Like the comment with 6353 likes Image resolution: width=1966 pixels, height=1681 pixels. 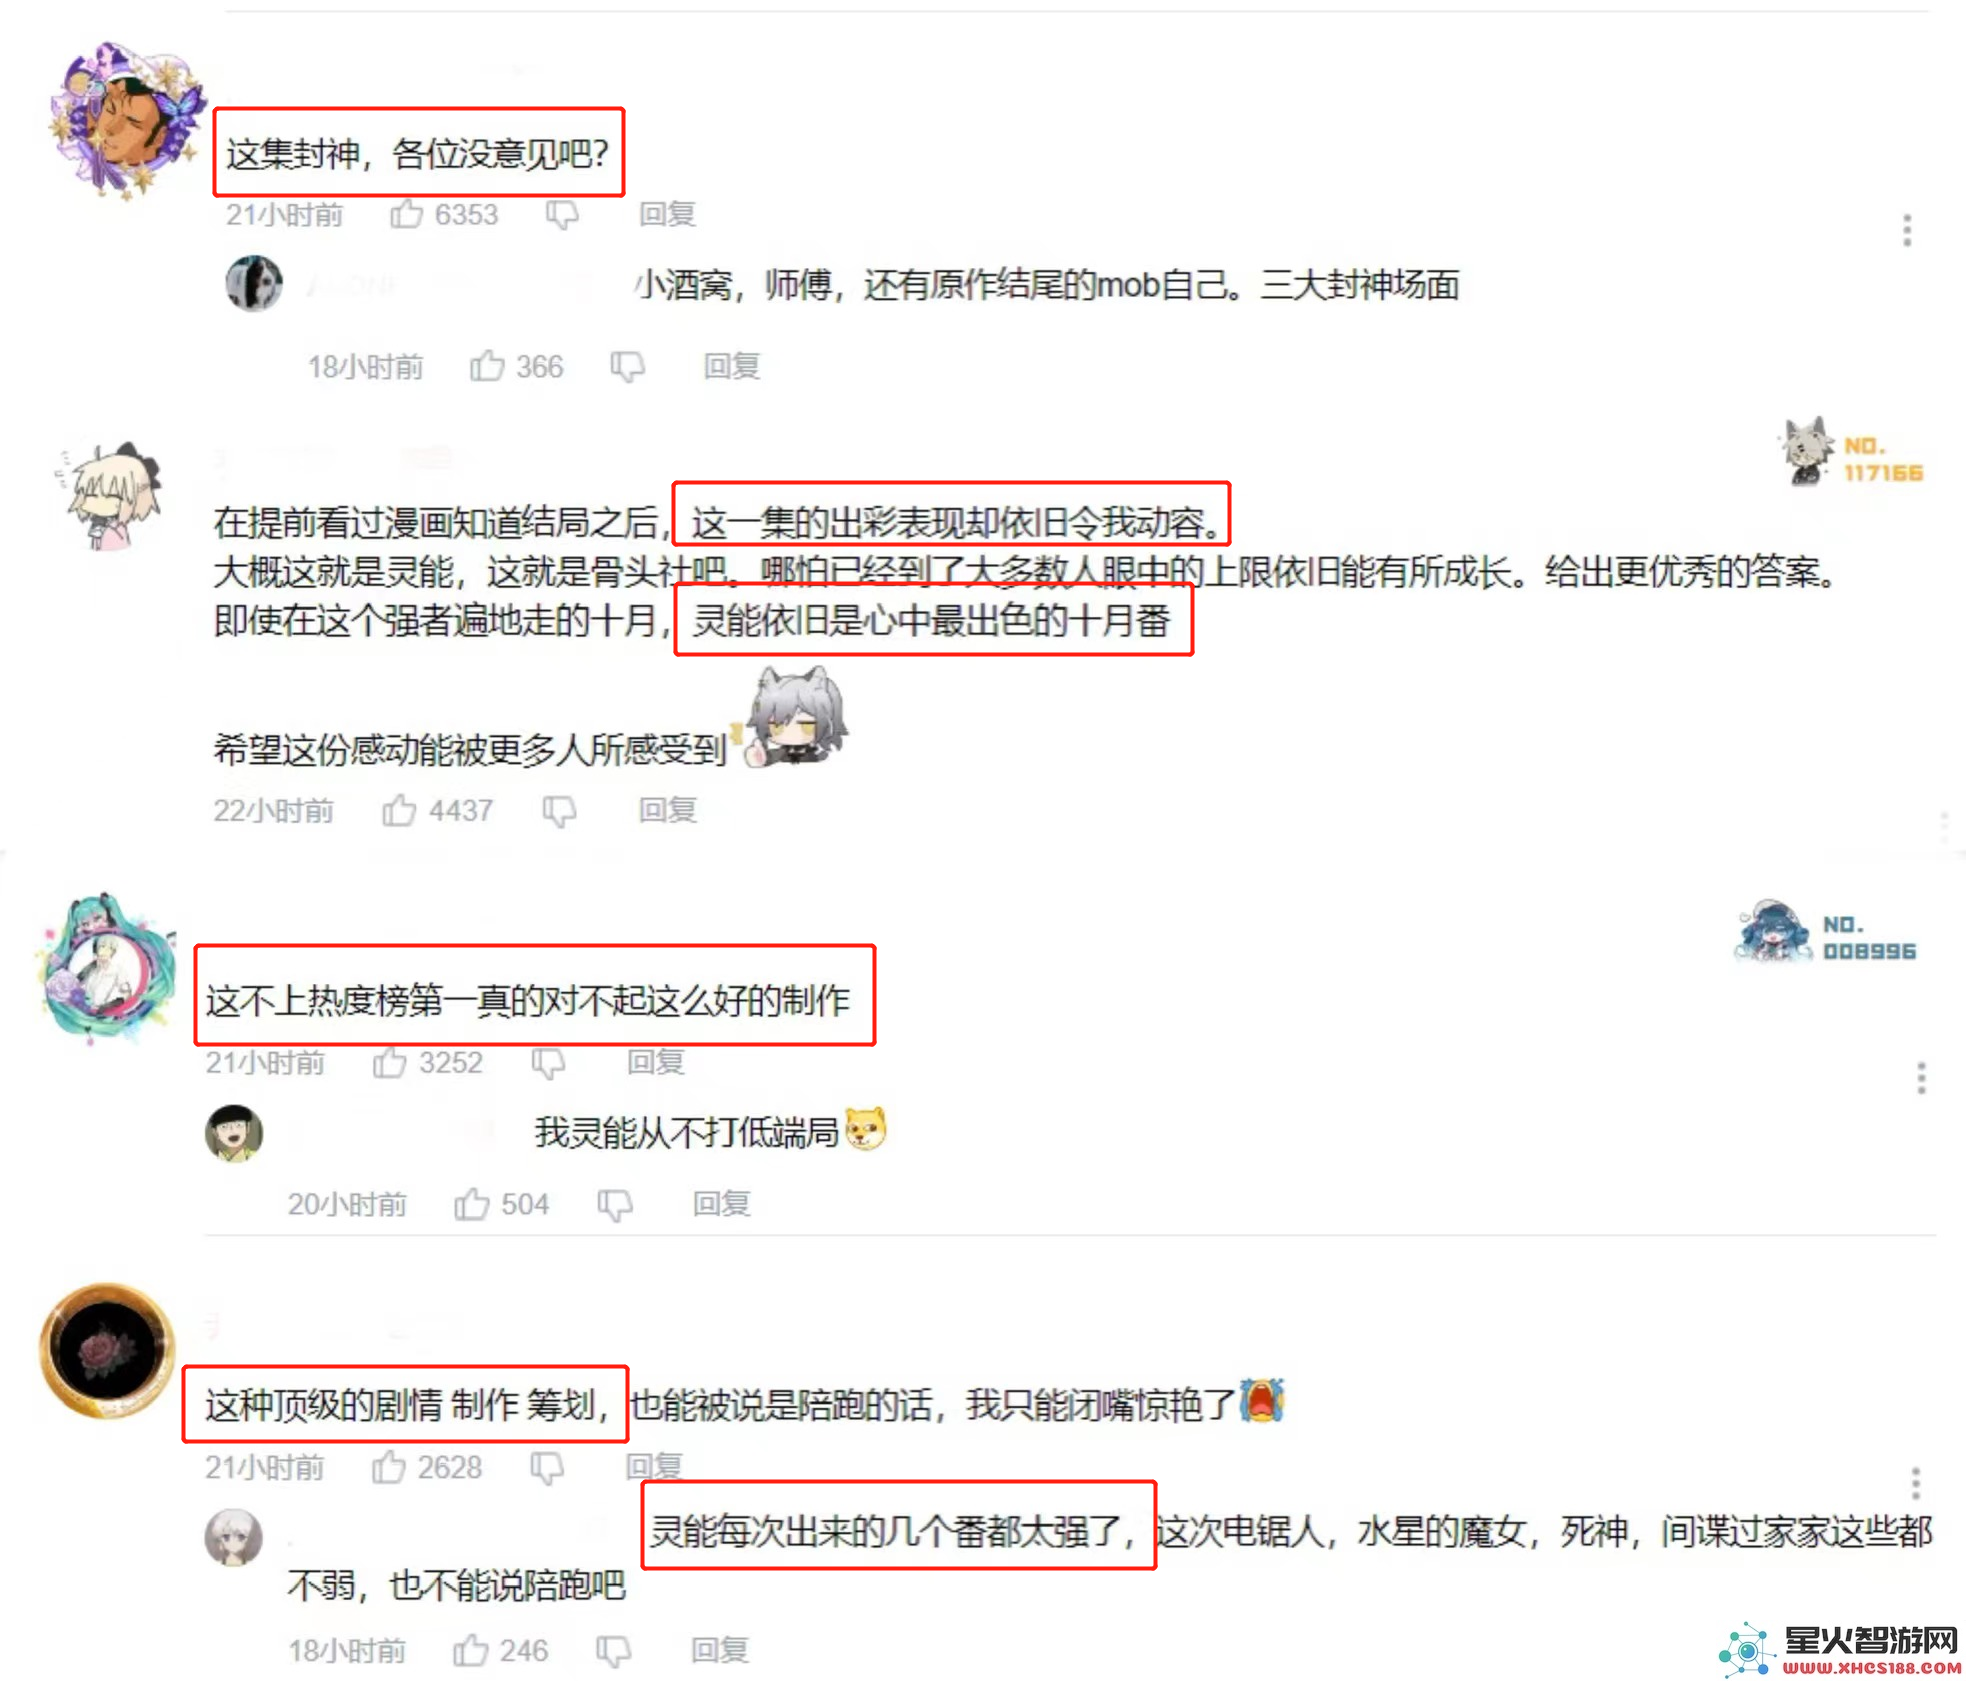pos(406,214)
